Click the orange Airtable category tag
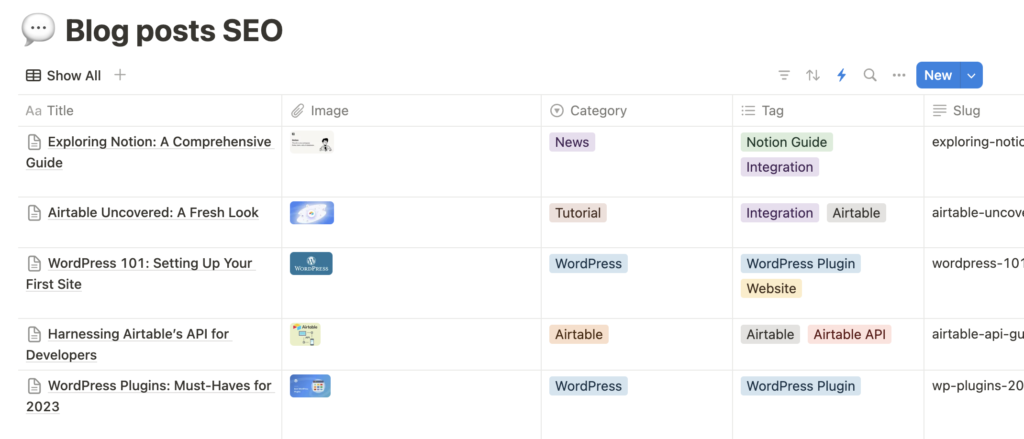This screenshot has width=1024, height=439. tap(579, 334)
